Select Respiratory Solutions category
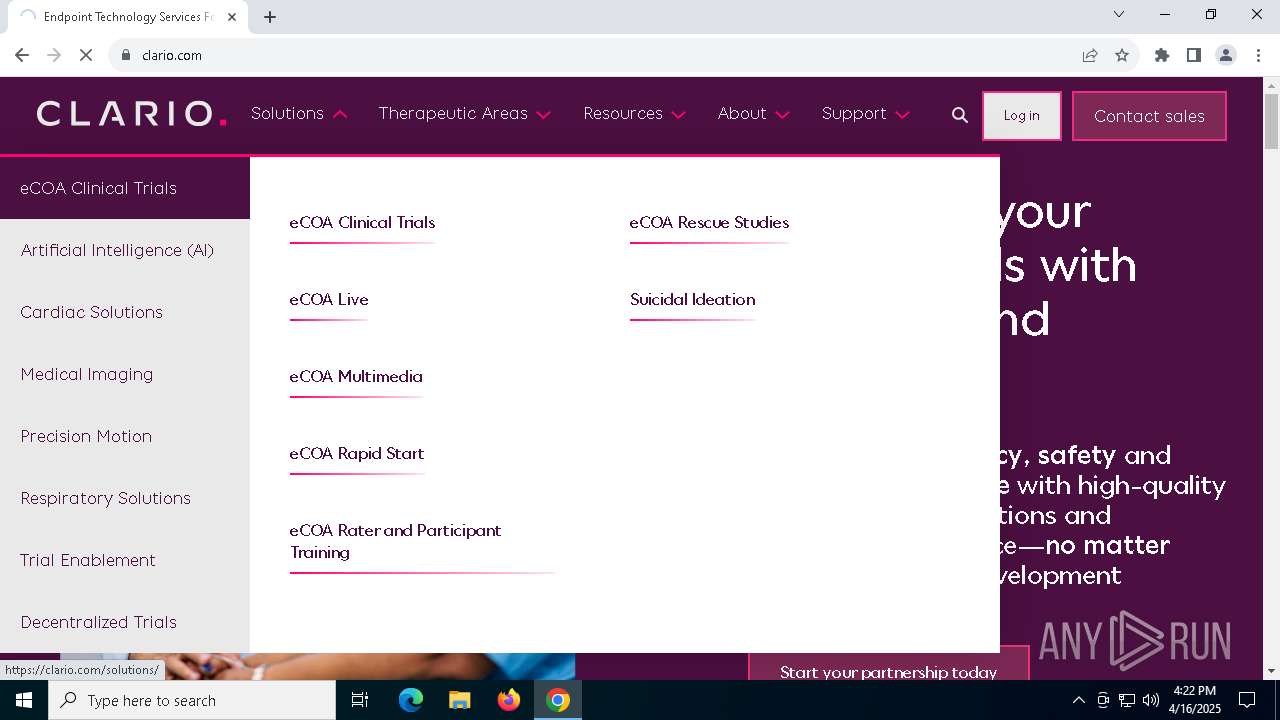Viewport: 1280px width, 720px height. click(x=125, y=498)
